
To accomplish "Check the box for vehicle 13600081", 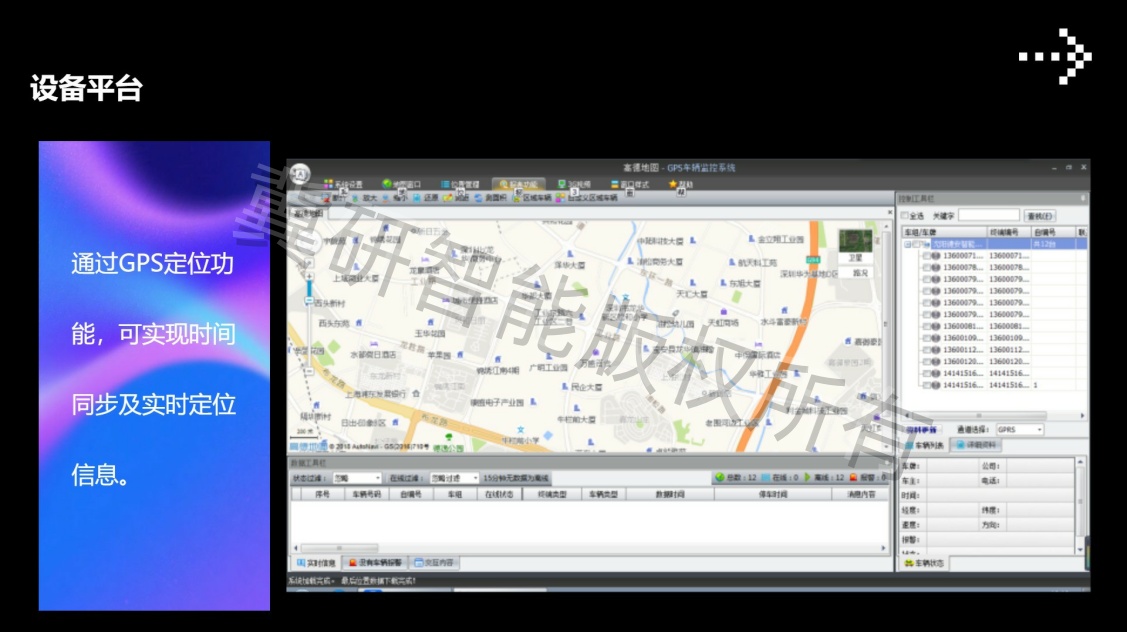I will coord(926,326).
